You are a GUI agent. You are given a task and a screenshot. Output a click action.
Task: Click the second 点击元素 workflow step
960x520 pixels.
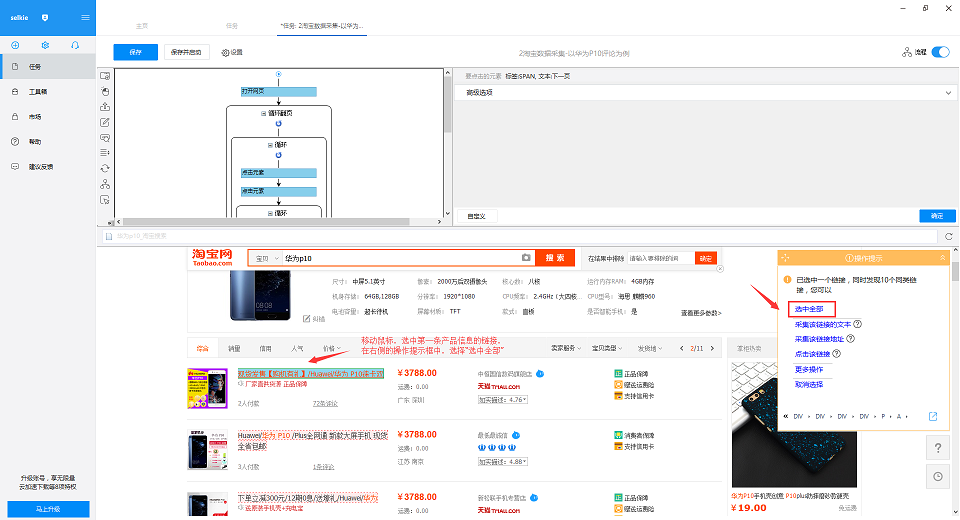tap(279, 192)
